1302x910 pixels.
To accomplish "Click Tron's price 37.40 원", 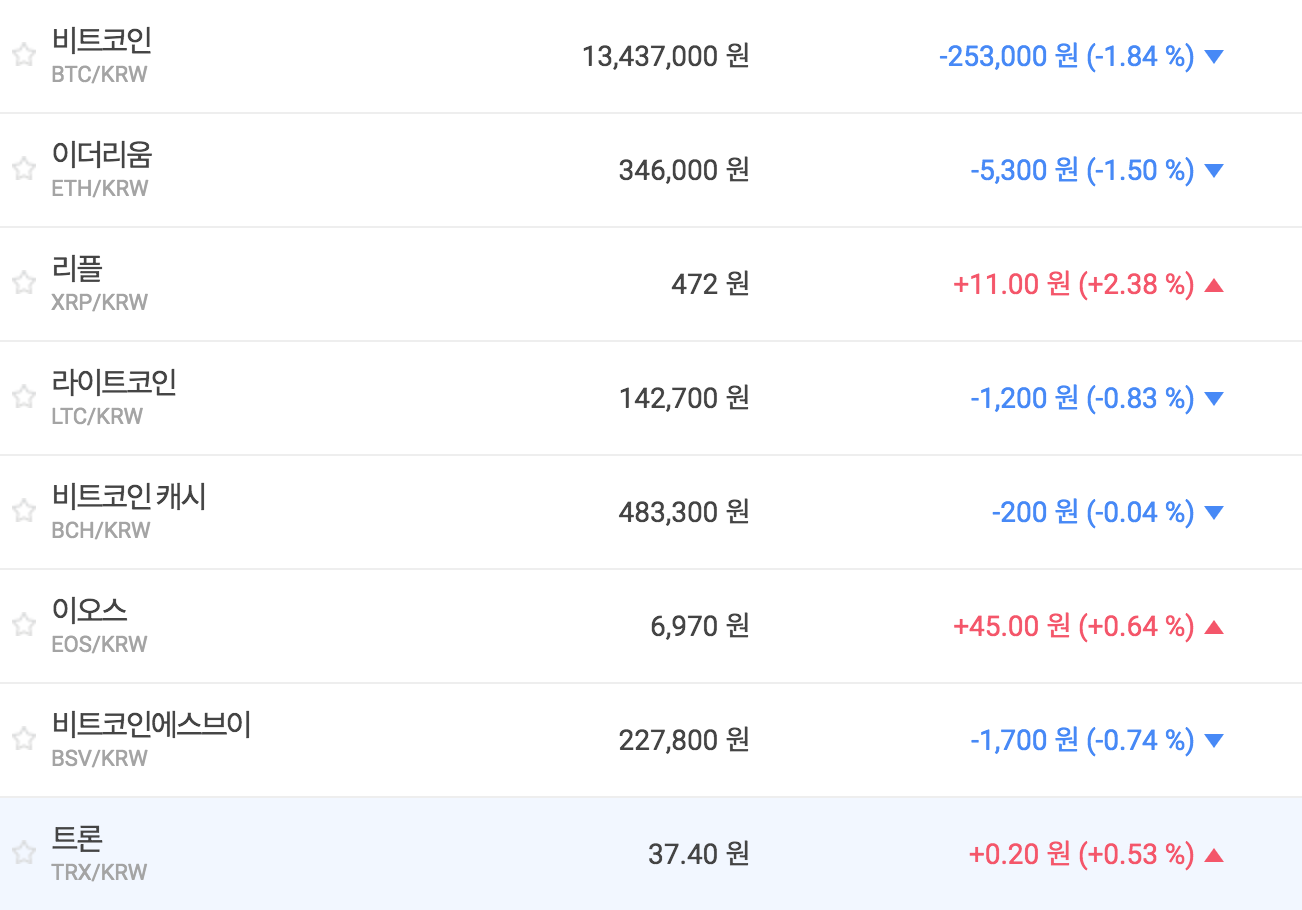I will [698, 854].
